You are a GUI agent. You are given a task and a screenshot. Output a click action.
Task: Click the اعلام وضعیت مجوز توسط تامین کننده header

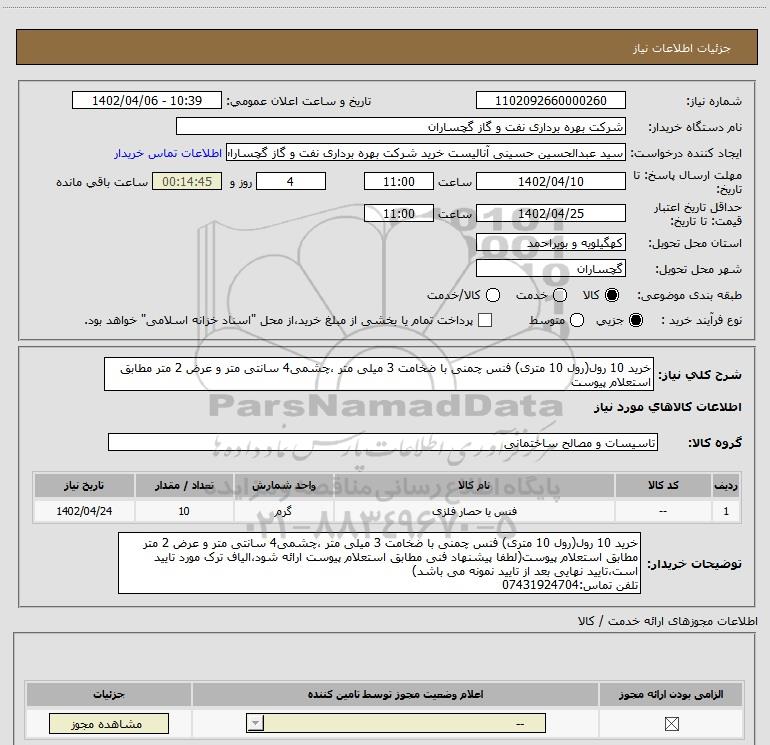[x=395, y=694]
